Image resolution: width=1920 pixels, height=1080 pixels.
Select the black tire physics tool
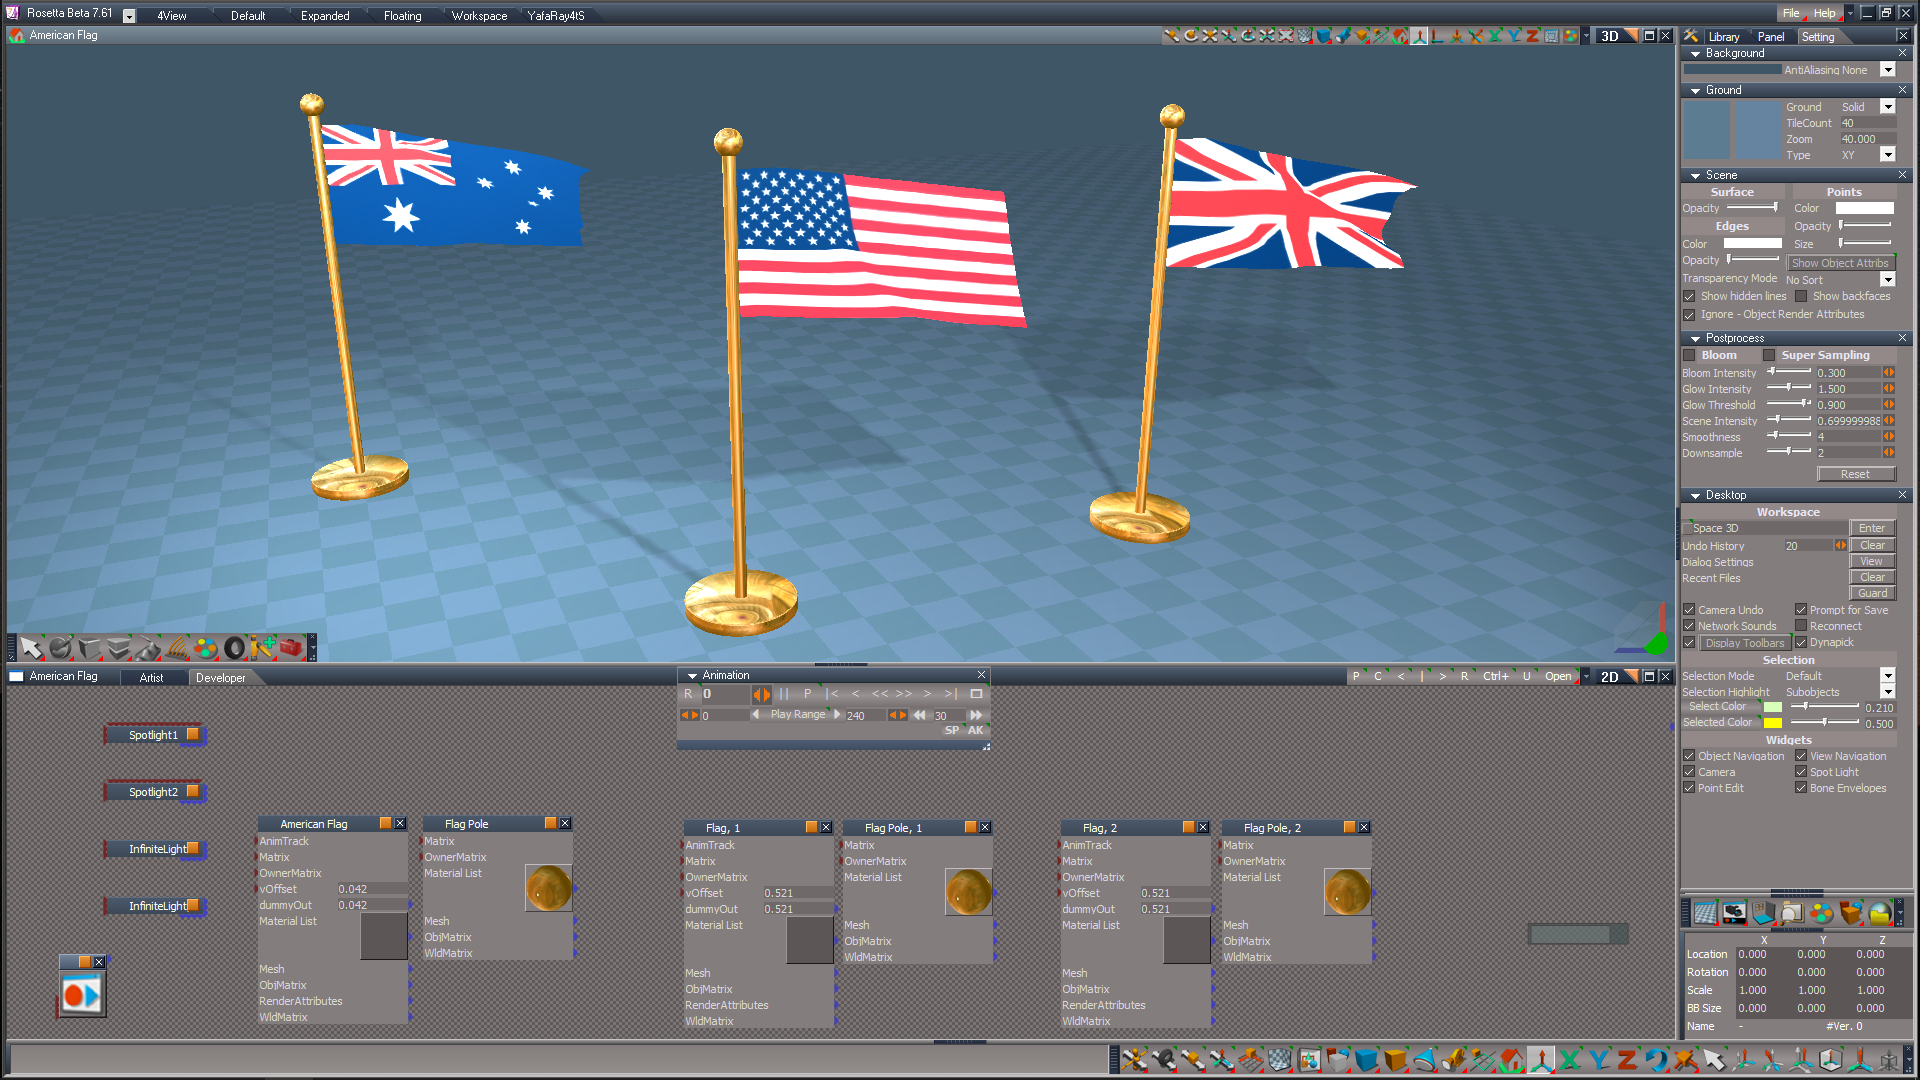(x=234, y=648)
